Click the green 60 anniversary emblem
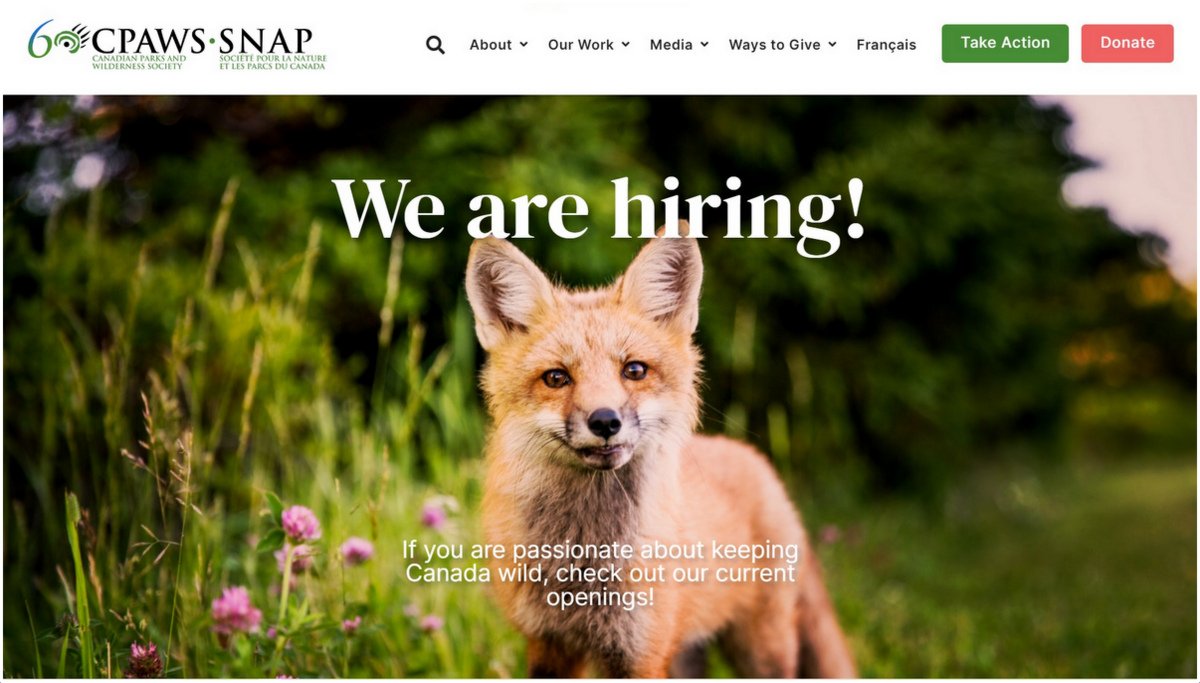Screen dimensions: 1200x683 [x=58, y=40]
